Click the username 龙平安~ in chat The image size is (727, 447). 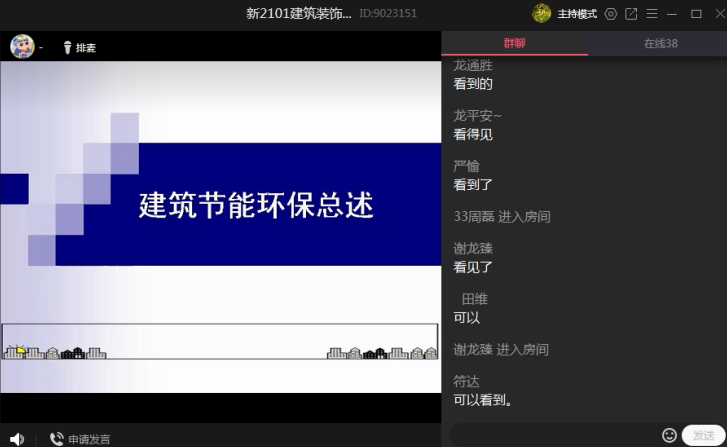(477, 115)
